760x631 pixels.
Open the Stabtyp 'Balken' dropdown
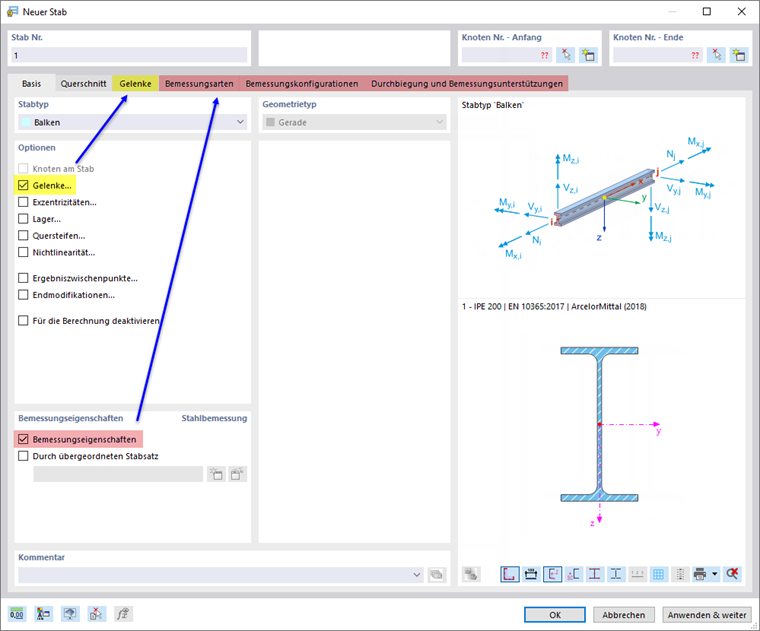(132, 122)
